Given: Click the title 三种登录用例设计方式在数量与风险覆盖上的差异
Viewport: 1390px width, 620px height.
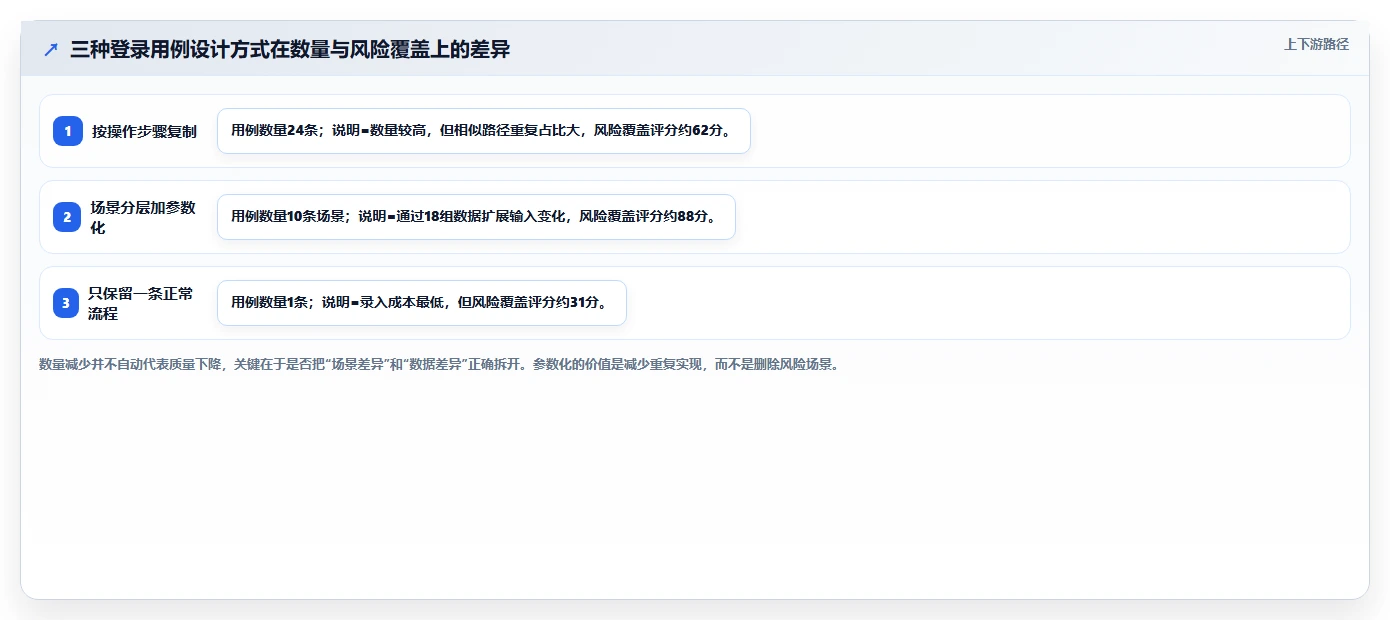Looking at the screenshot, I should [290, 49].
